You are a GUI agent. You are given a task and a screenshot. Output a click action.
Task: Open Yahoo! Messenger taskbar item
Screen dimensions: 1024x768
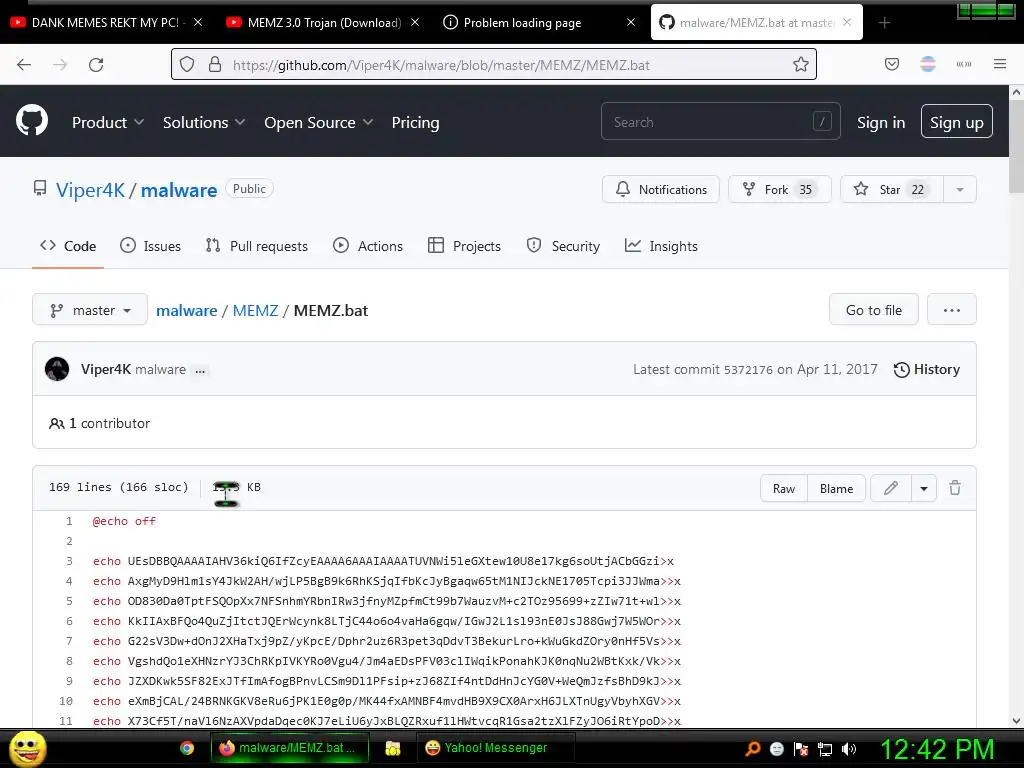(x=496, y=748)
